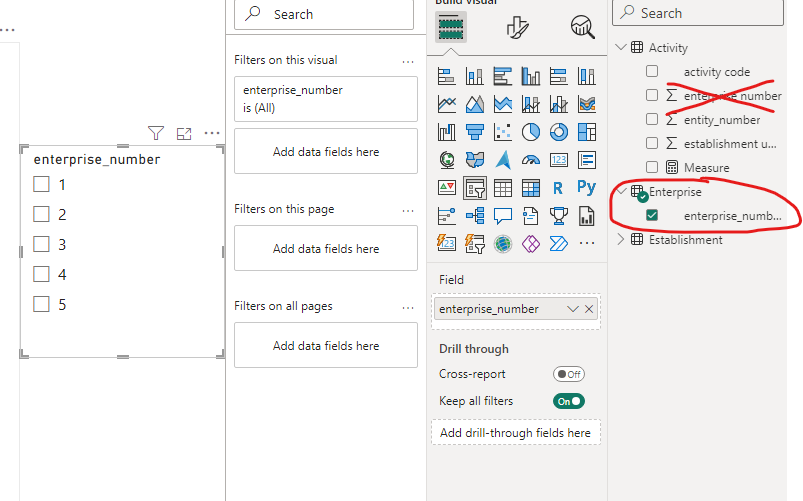Open Focus mode for the slicer
The image size is (803, 501).
click(184, 134)
